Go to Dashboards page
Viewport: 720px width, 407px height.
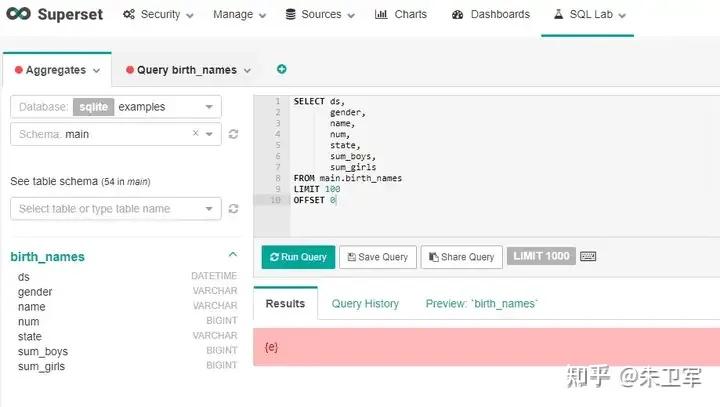tap(491, 15)
